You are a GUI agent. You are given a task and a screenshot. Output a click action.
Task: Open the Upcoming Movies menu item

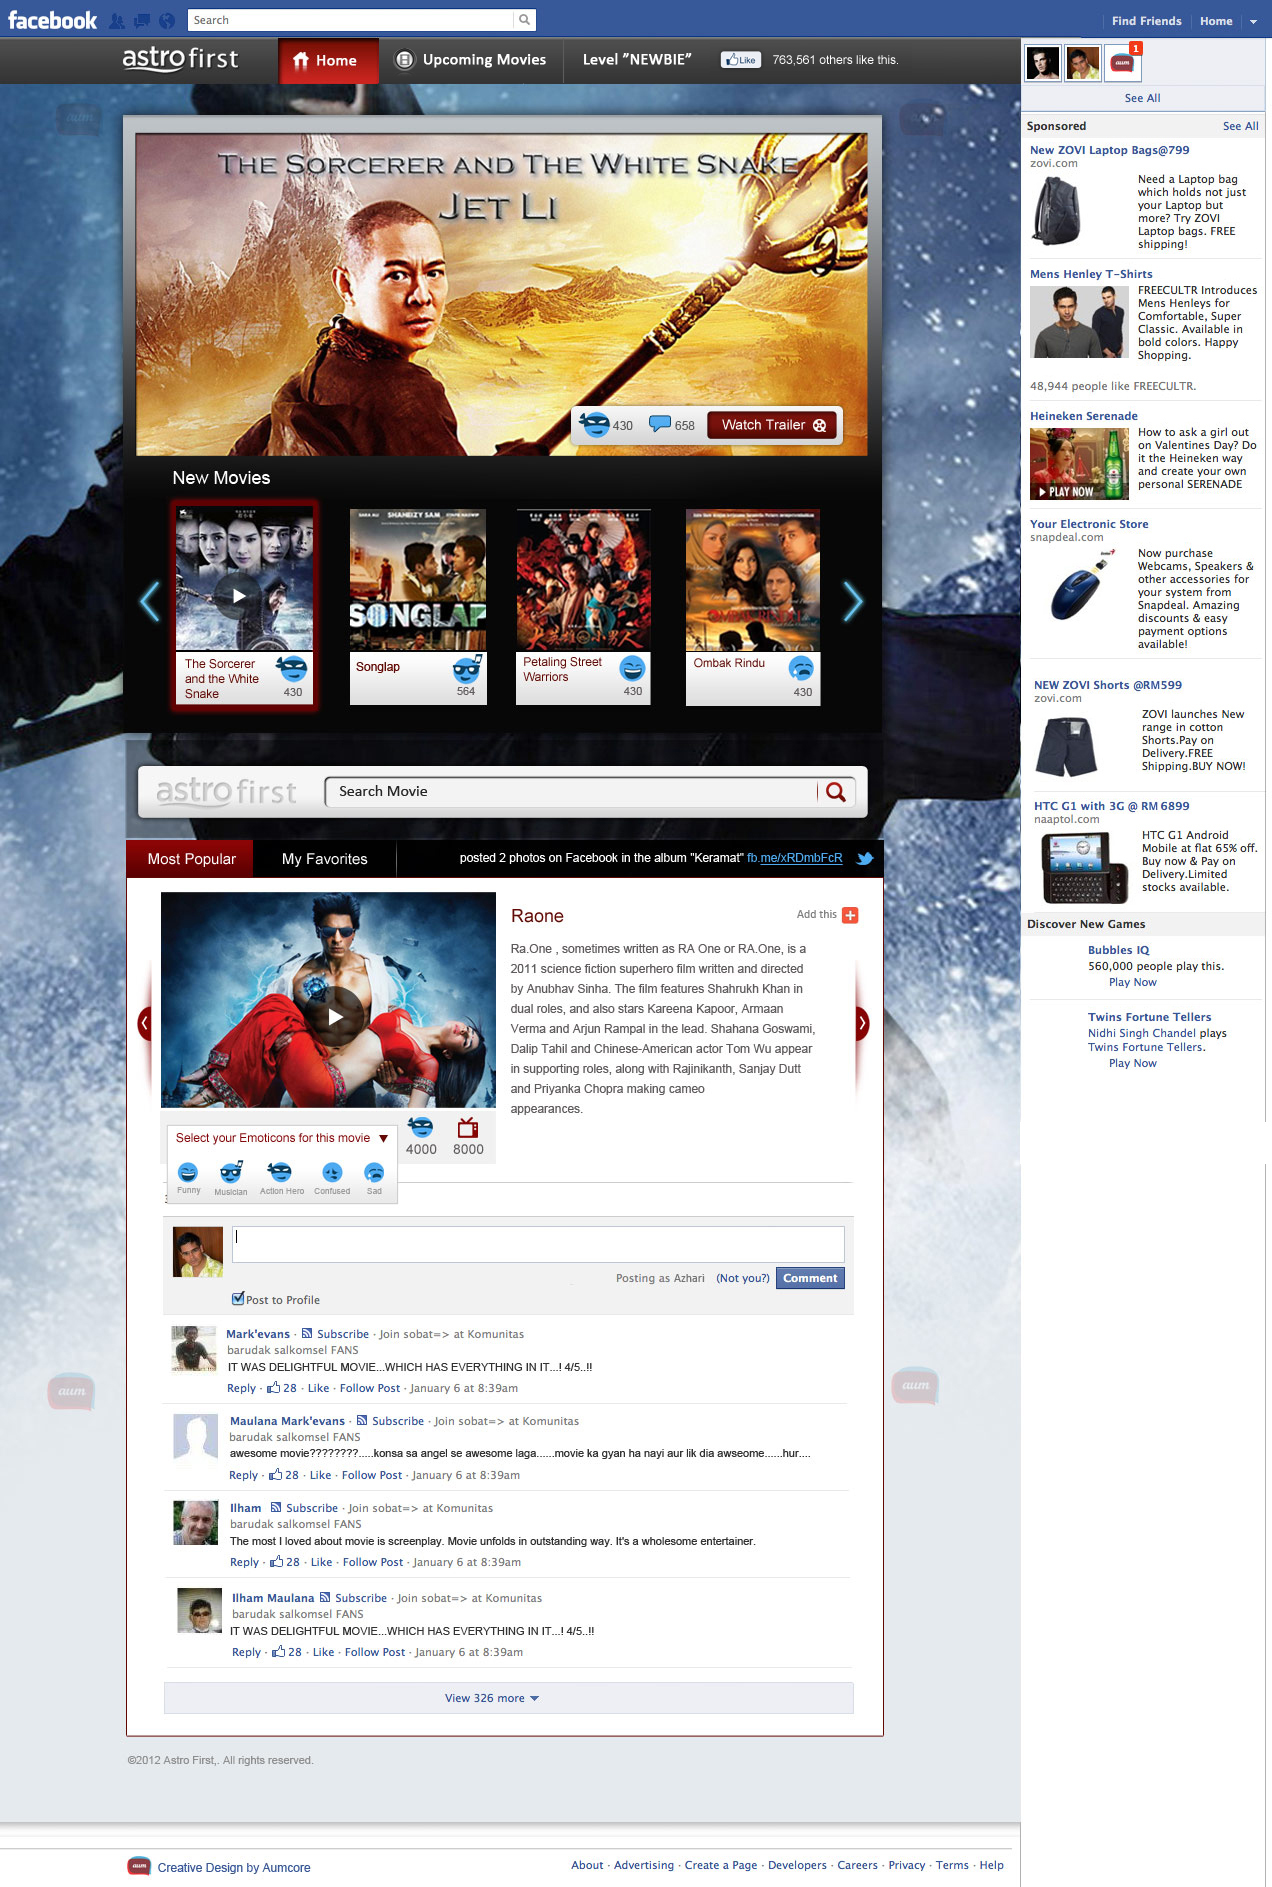471,60
